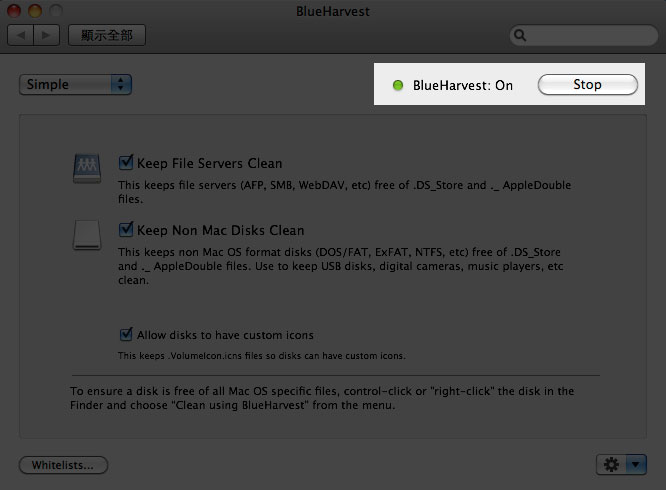Click the magnifying glass search icon

click(520, 35)
